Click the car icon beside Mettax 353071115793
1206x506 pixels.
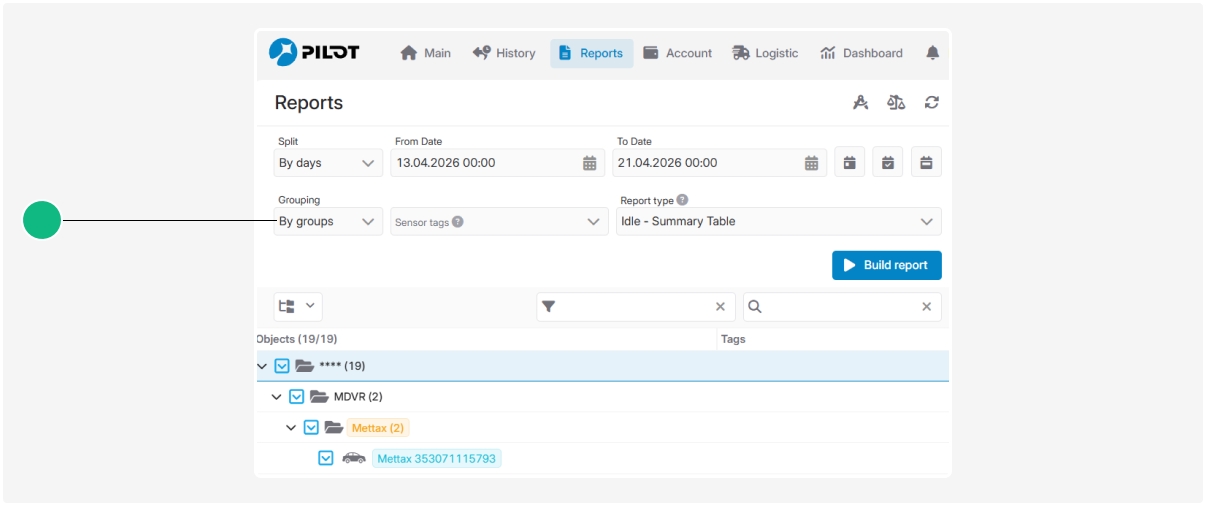point(353,458)
